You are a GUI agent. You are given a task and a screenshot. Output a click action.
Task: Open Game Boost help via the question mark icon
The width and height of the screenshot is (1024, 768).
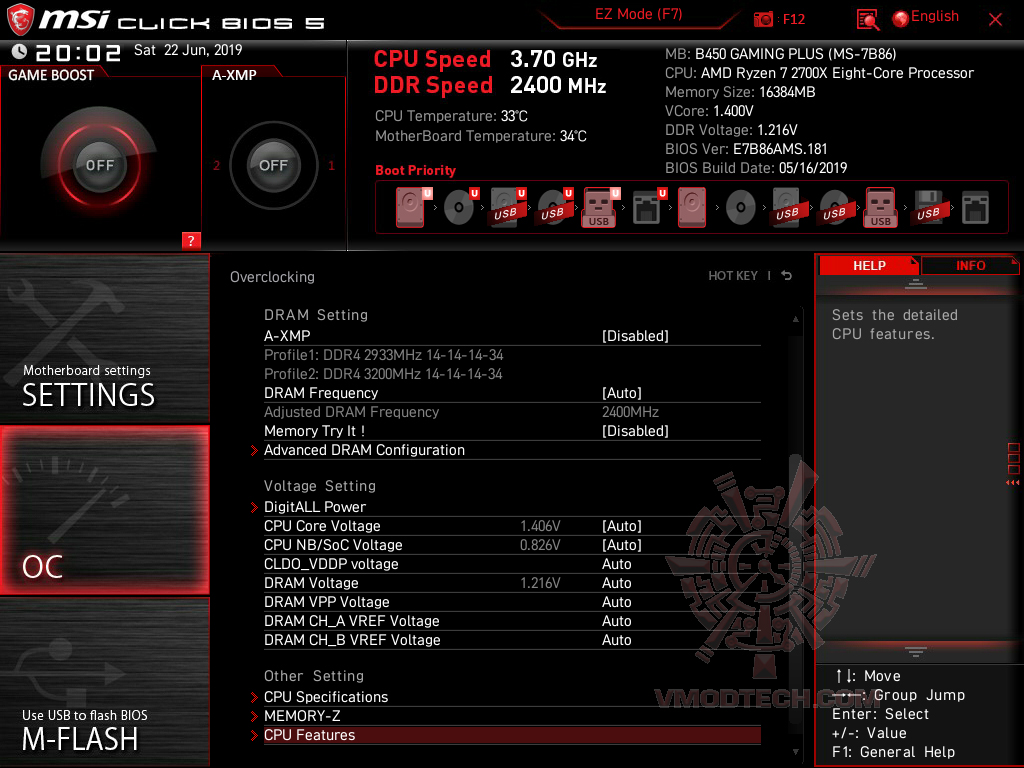pyautogui.click(x=190, y=240)
